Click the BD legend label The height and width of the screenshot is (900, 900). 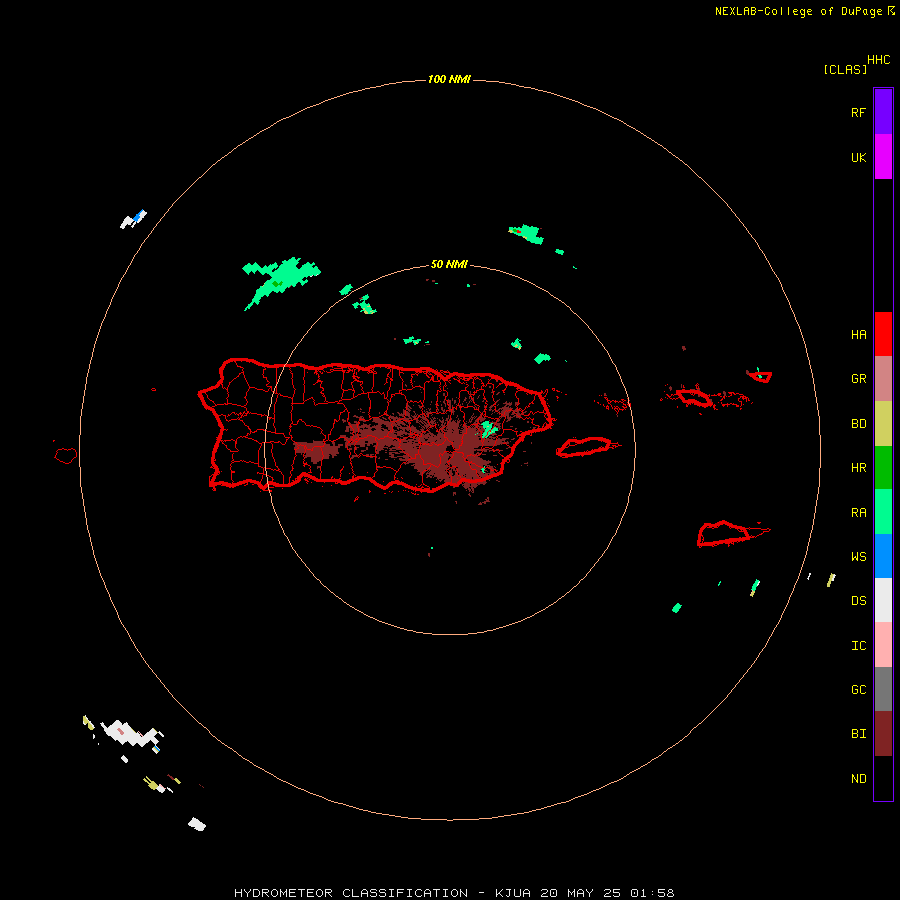tap(858, 424)
